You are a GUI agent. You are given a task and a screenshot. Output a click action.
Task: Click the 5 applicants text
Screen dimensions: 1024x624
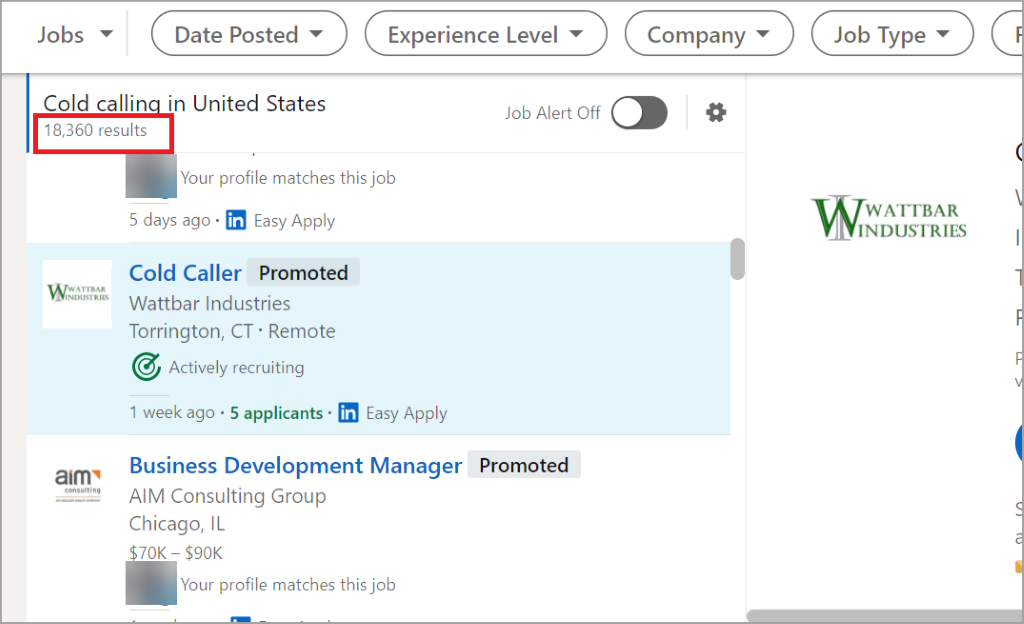[x=276, y=413]
